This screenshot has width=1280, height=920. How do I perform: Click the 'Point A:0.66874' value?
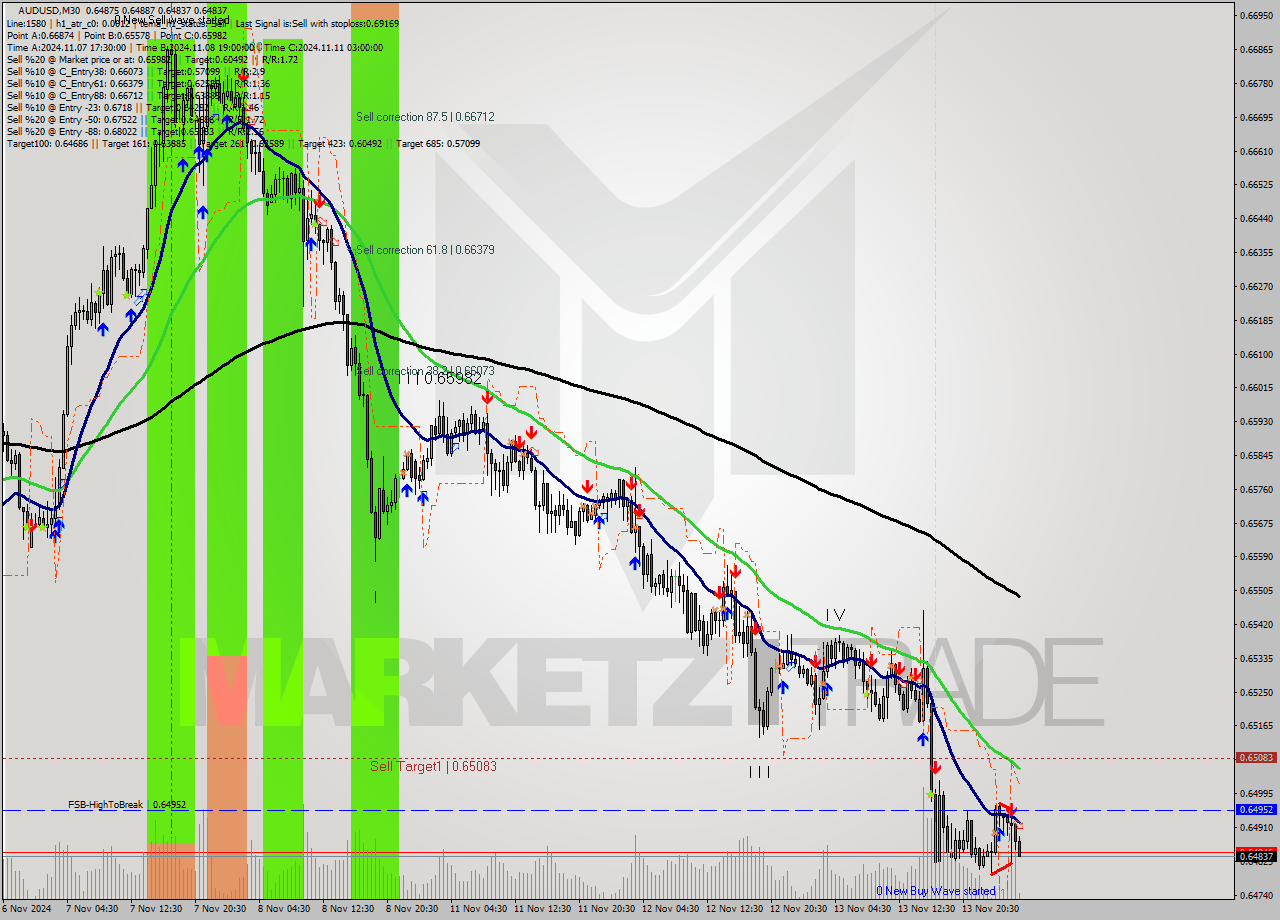coord(40,36)
